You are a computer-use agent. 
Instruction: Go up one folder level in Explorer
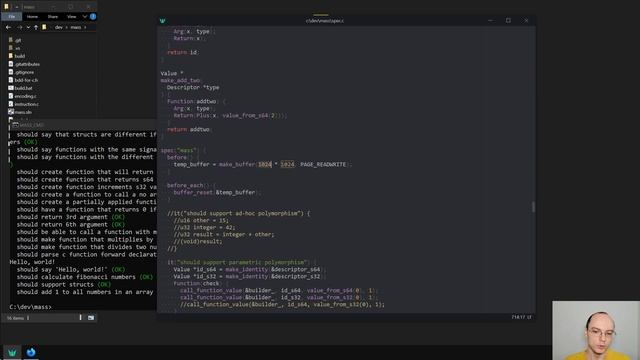pos(36,27)
